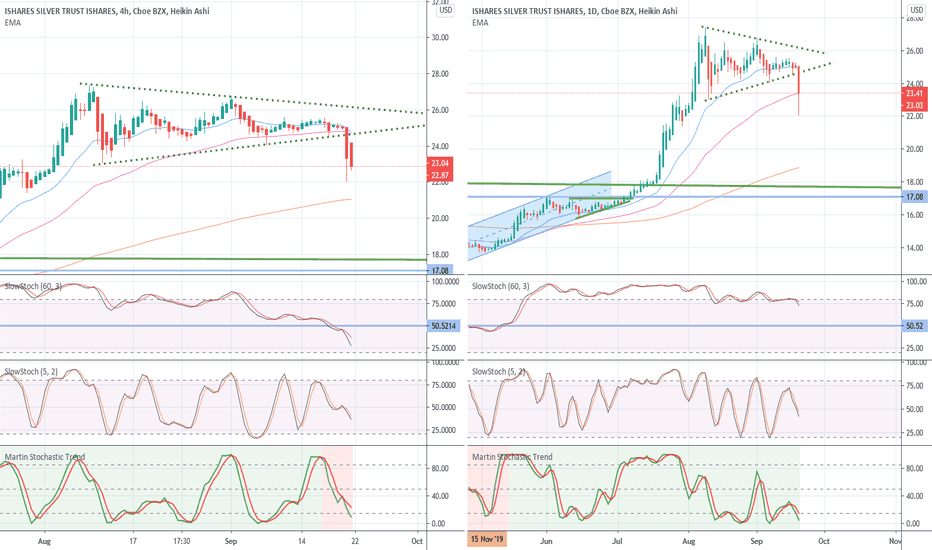The width and height of the screenshot is (932, 550).
Task: Click the 22.87 price label on 4h chart
Action: (x=440, y=175)
